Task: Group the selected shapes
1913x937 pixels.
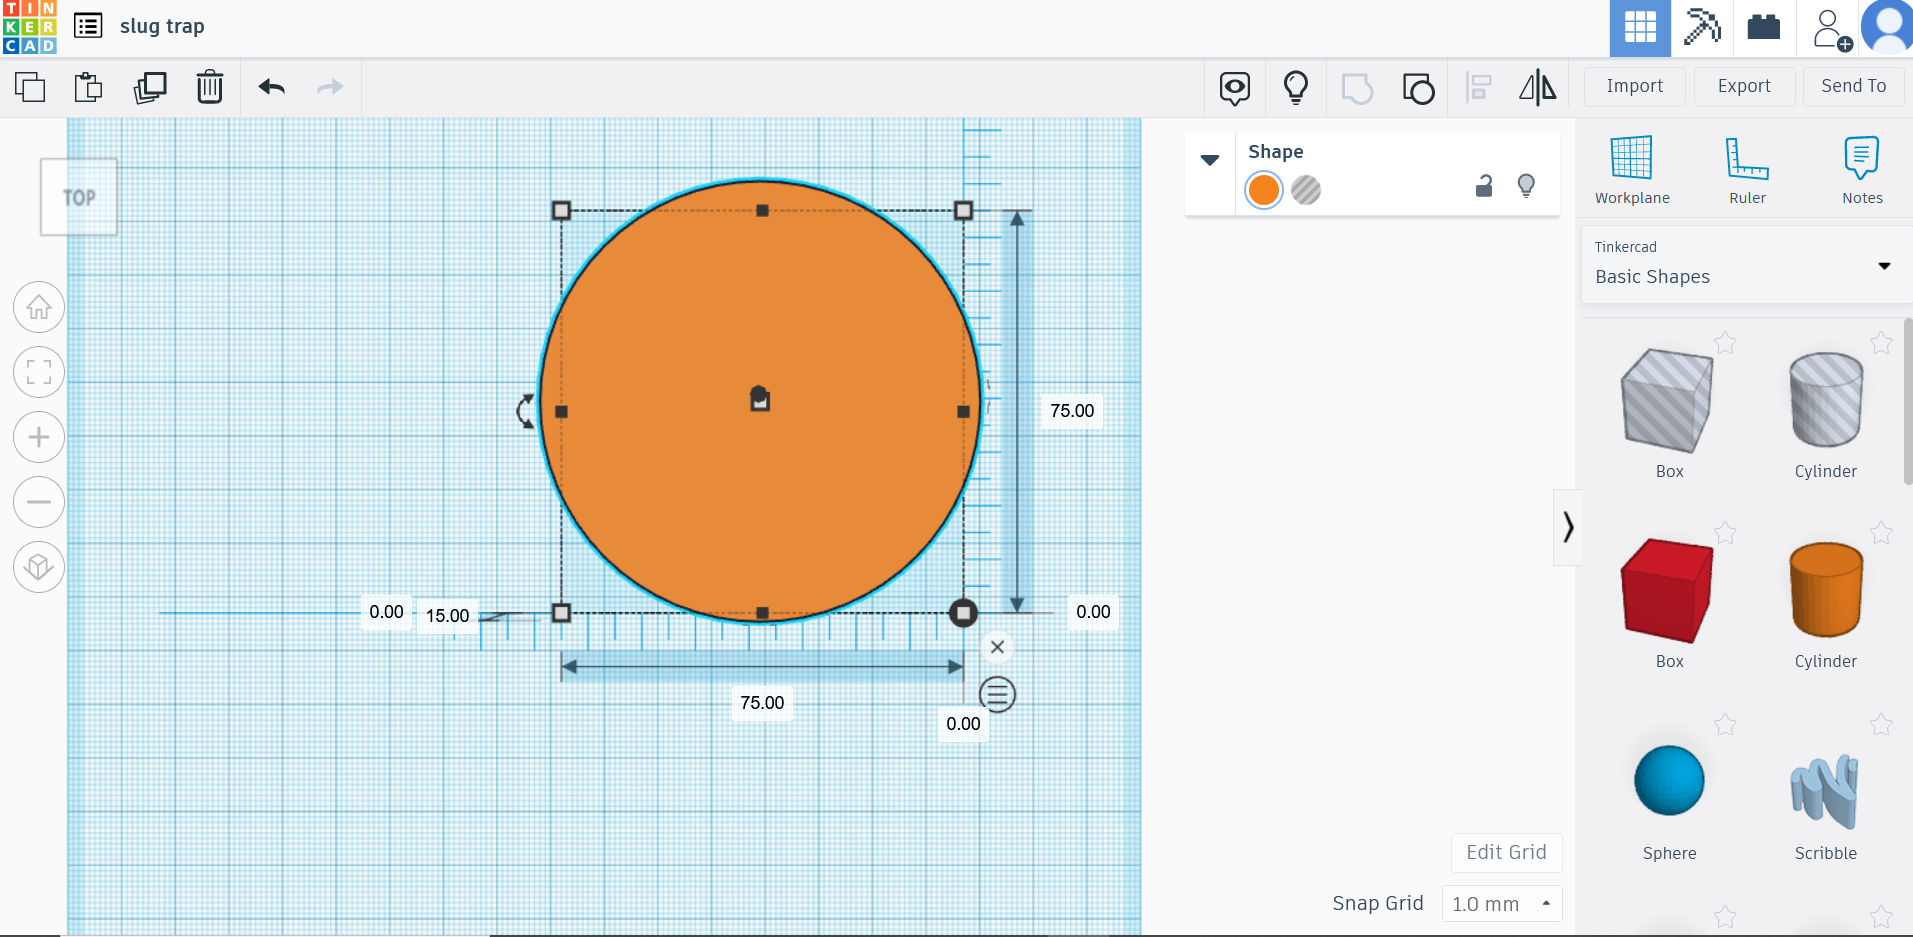Action: [x=1357, y=88]
